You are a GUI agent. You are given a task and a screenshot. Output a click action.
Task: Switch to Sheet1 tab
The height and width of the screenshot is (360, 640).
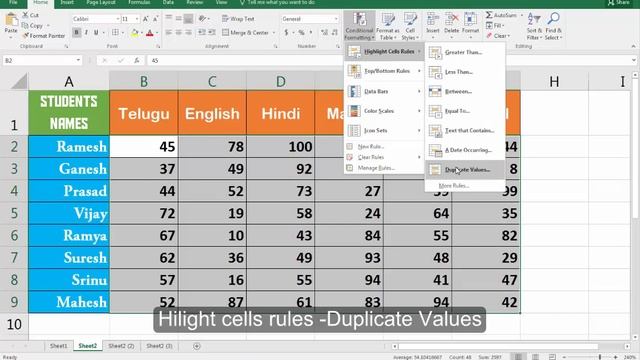58,346
